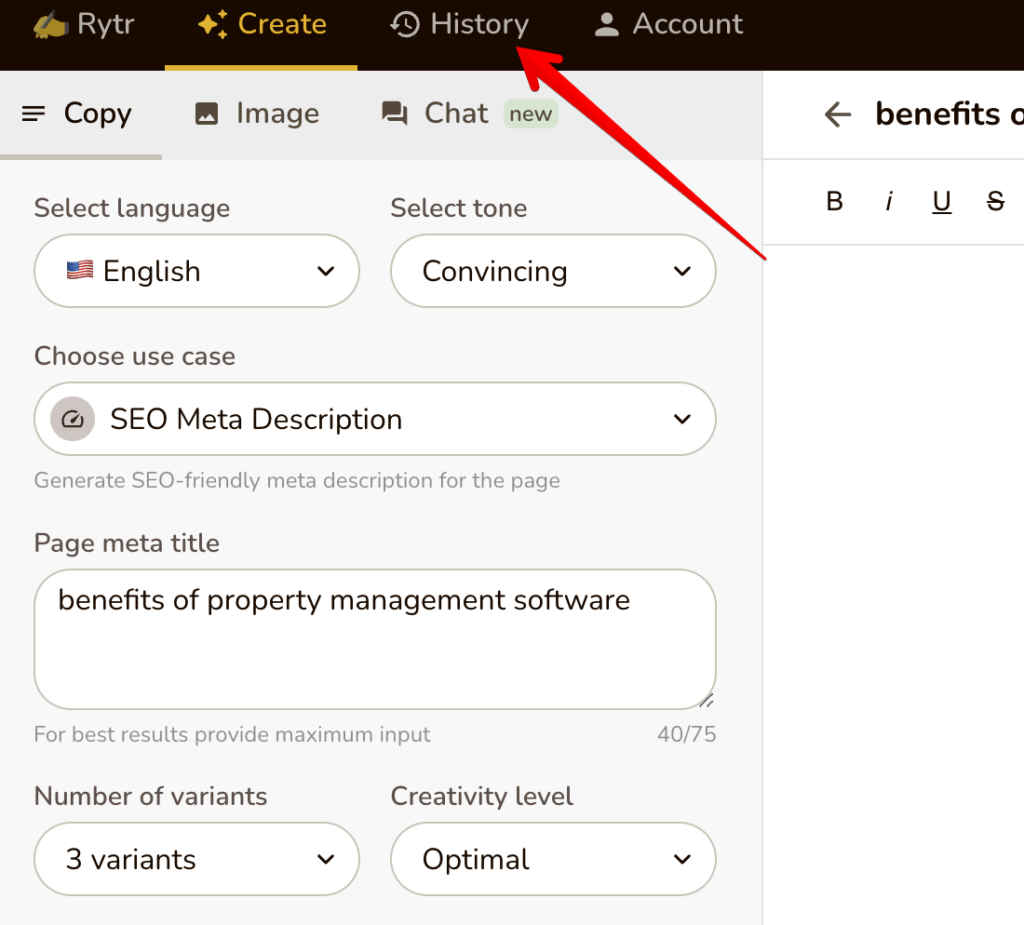The image size is (1024, 925).
Task: Click the SEO Meta Description gauge icon
Action: click(x=72, y=419)
